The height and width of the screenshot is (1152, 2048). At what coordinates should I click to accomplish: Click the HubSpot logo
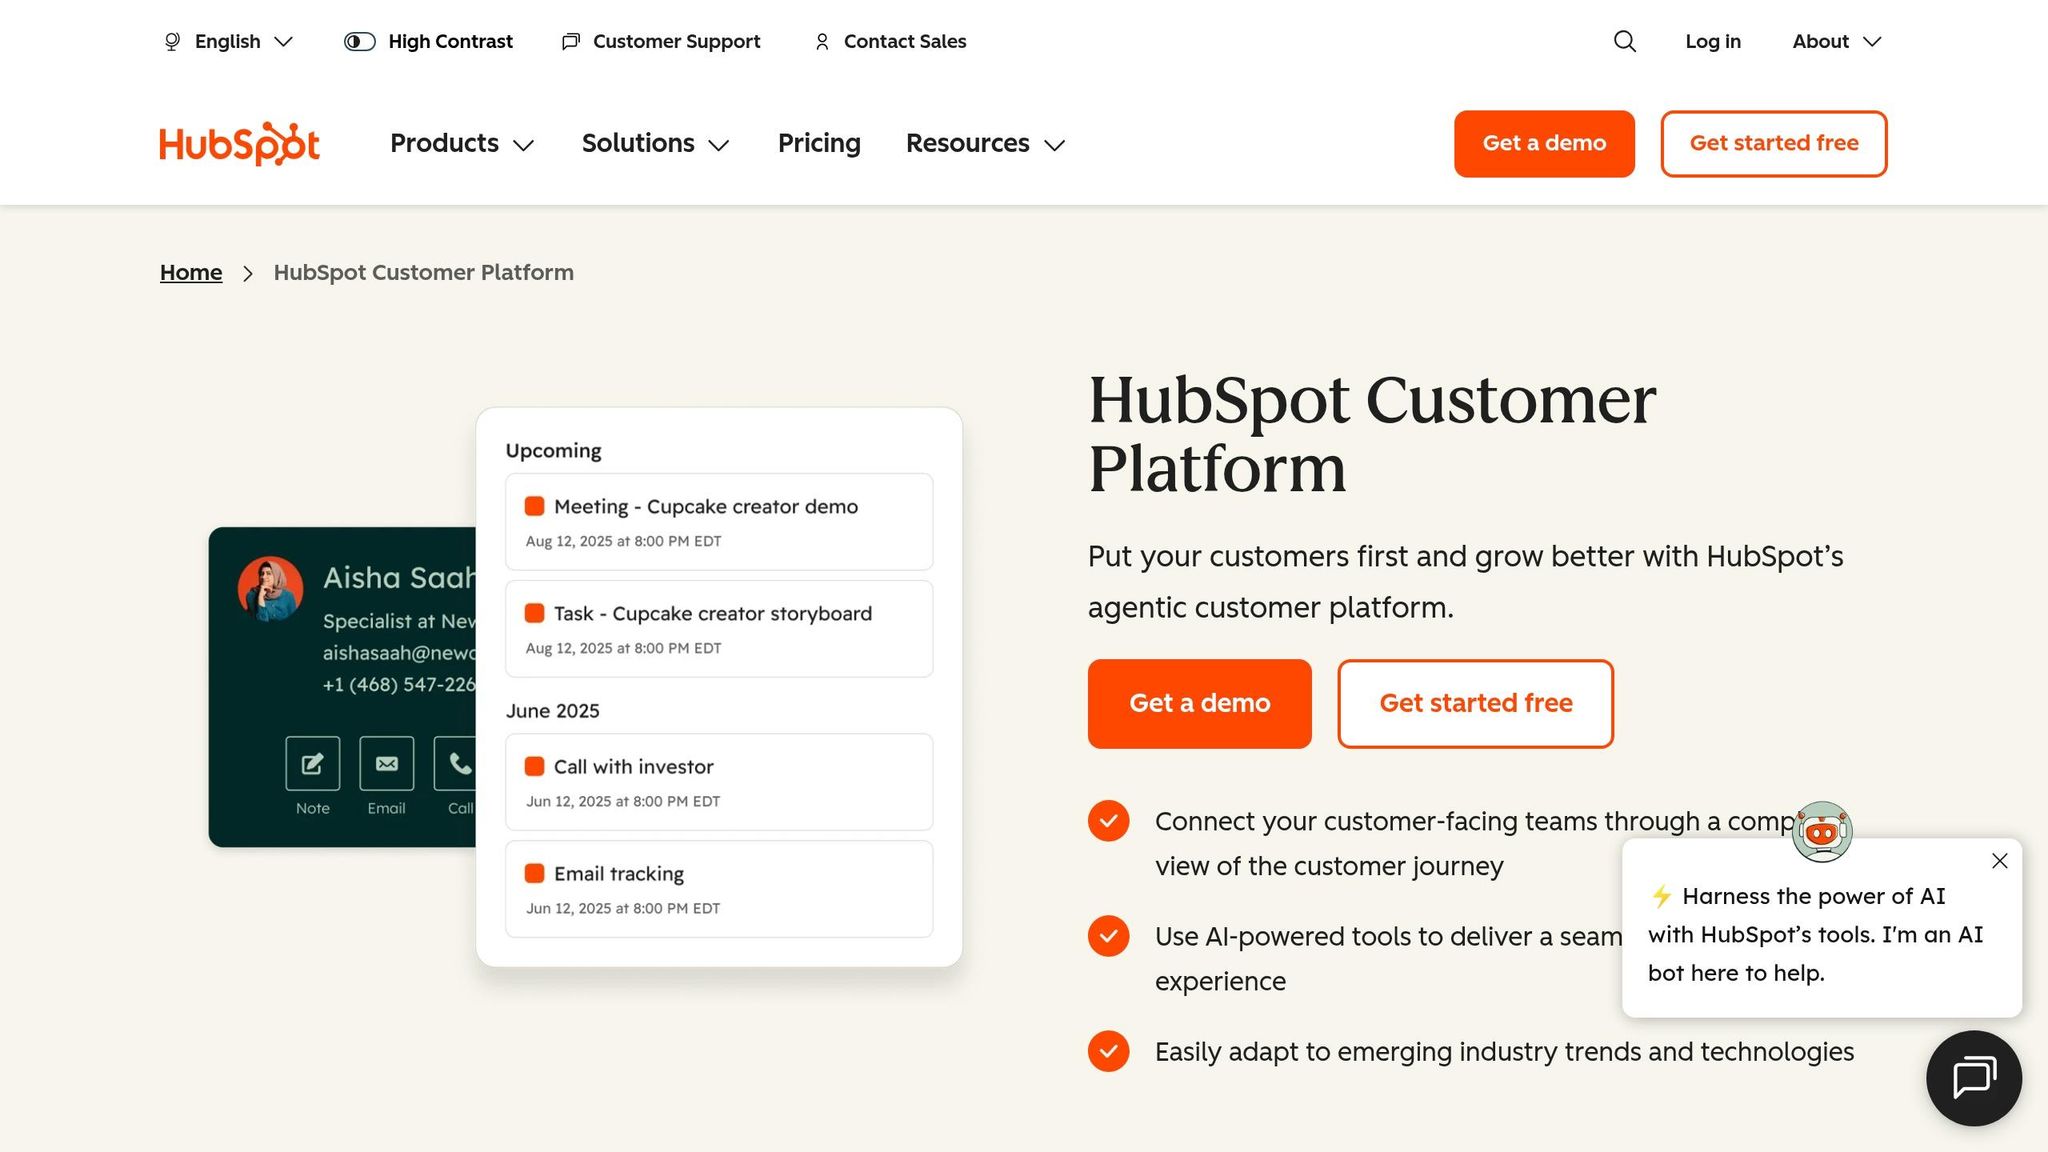click(x=239, y=143)
